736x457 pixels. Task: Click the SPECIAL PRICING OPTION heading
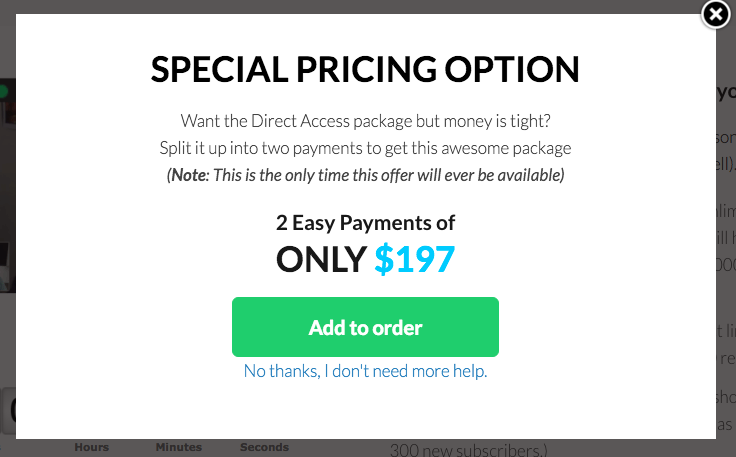[365, 69]
